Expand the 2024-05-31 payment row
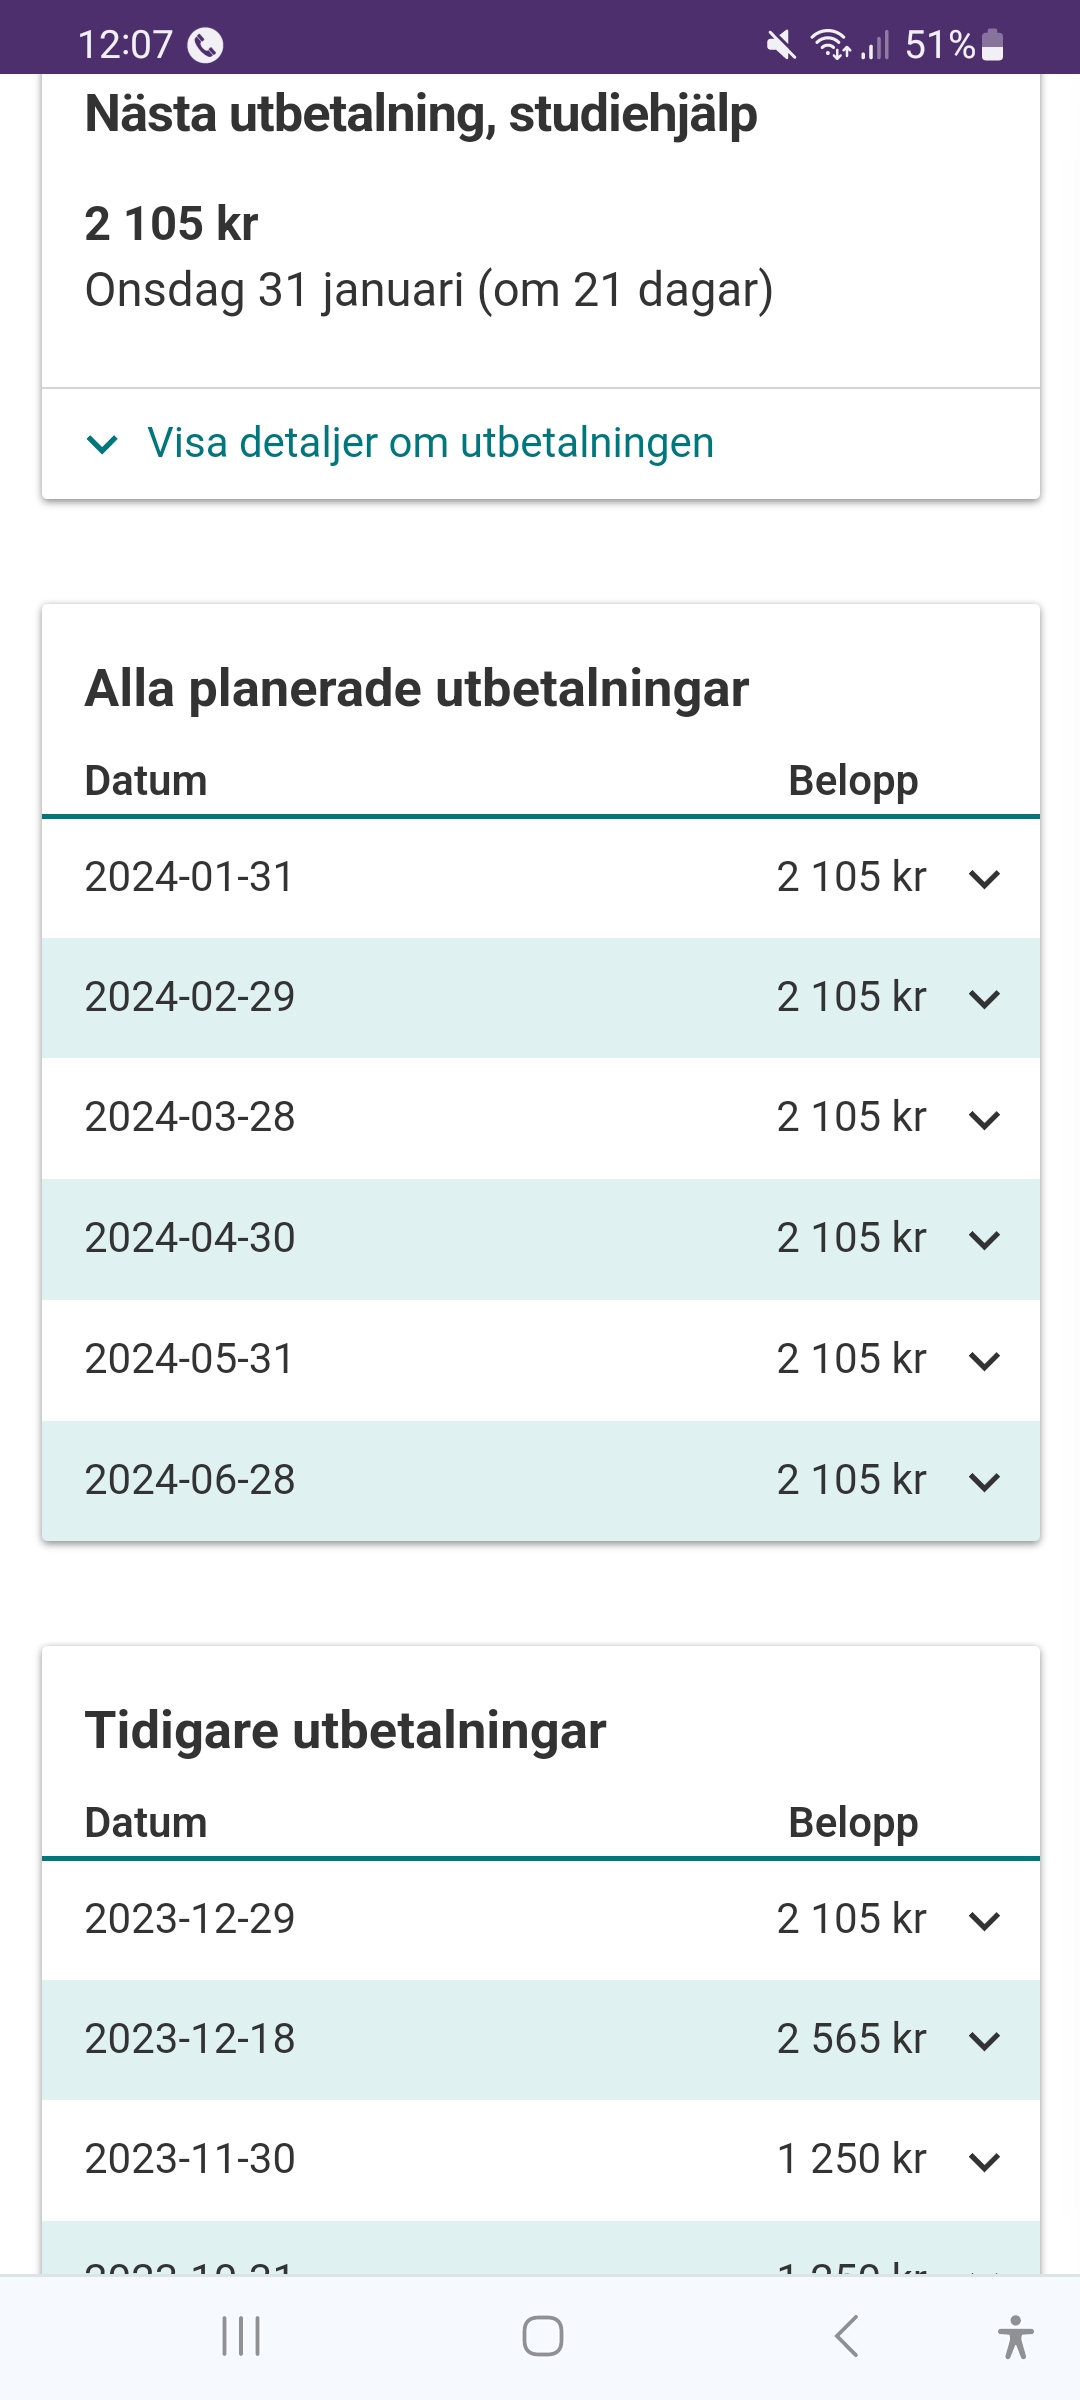The image size is (1080, 2400). 984,1360
